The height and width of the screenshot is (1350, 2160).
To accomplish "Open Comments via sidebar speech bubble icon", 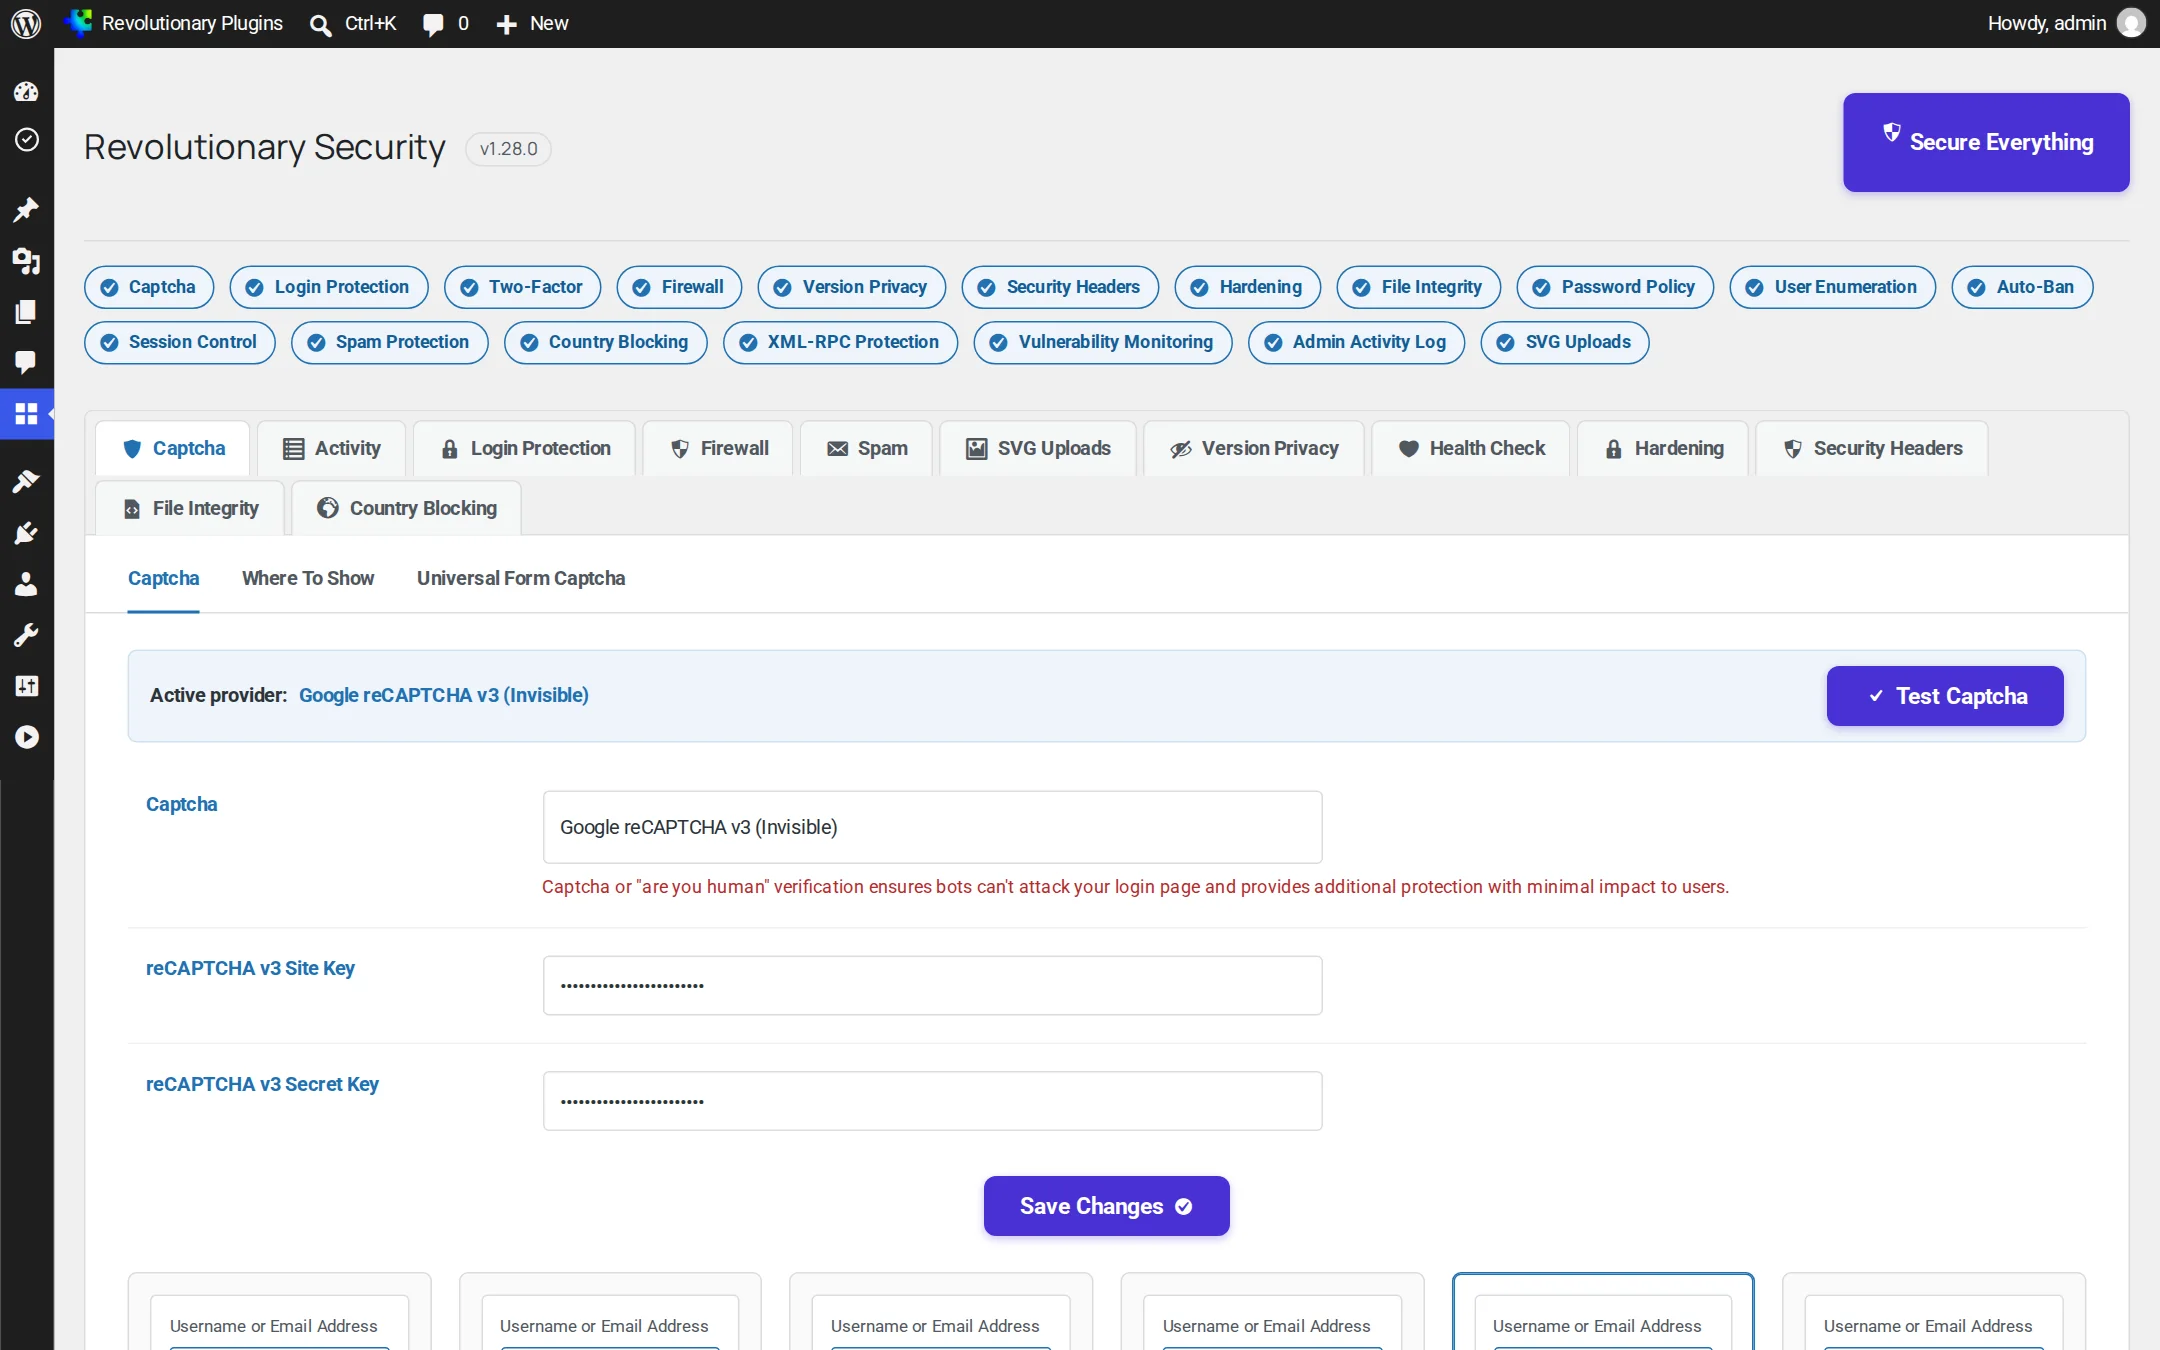I will coord(26,362).
